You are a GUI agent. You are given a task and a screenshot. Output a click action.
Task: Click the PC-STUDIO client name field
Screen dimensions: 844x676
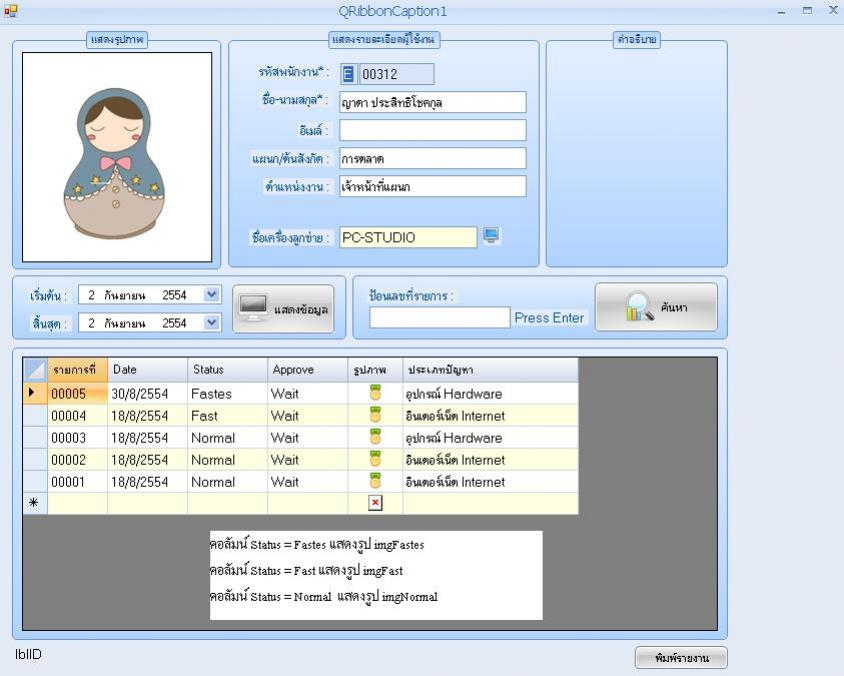pyautogui.click(x=408, y=237)
